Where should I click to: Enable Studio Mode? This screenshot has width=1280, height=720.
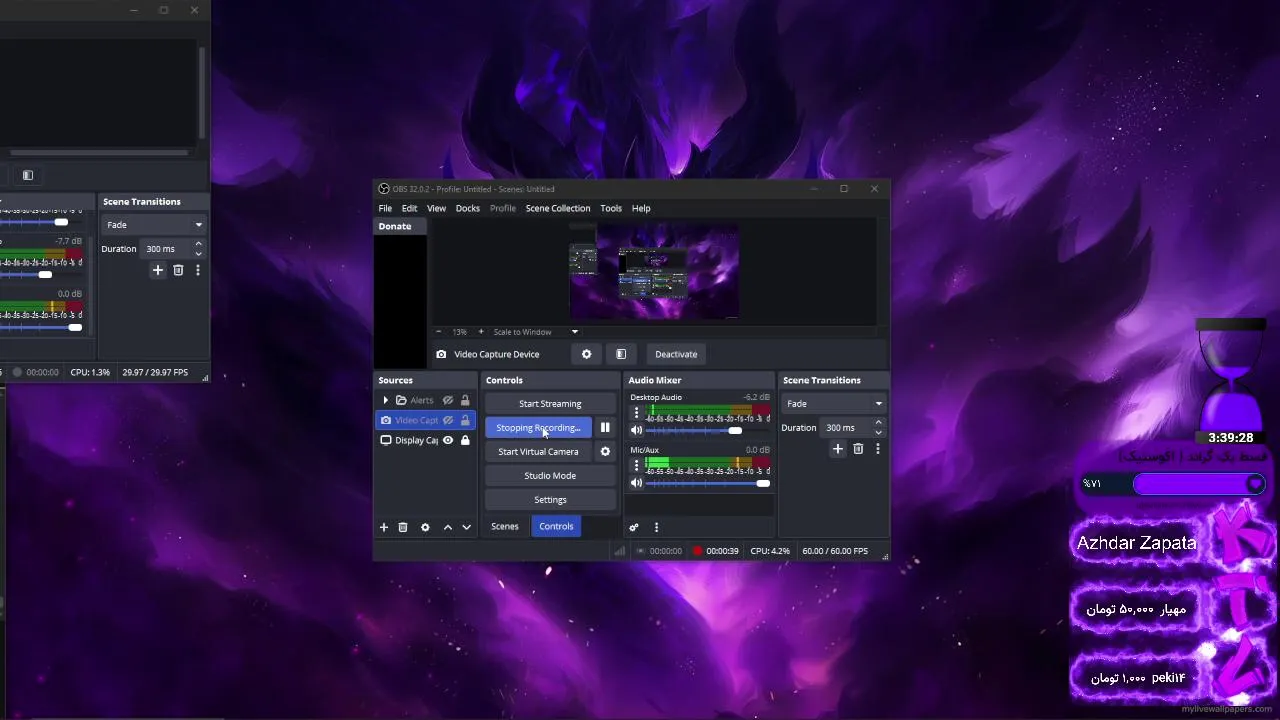550,476
